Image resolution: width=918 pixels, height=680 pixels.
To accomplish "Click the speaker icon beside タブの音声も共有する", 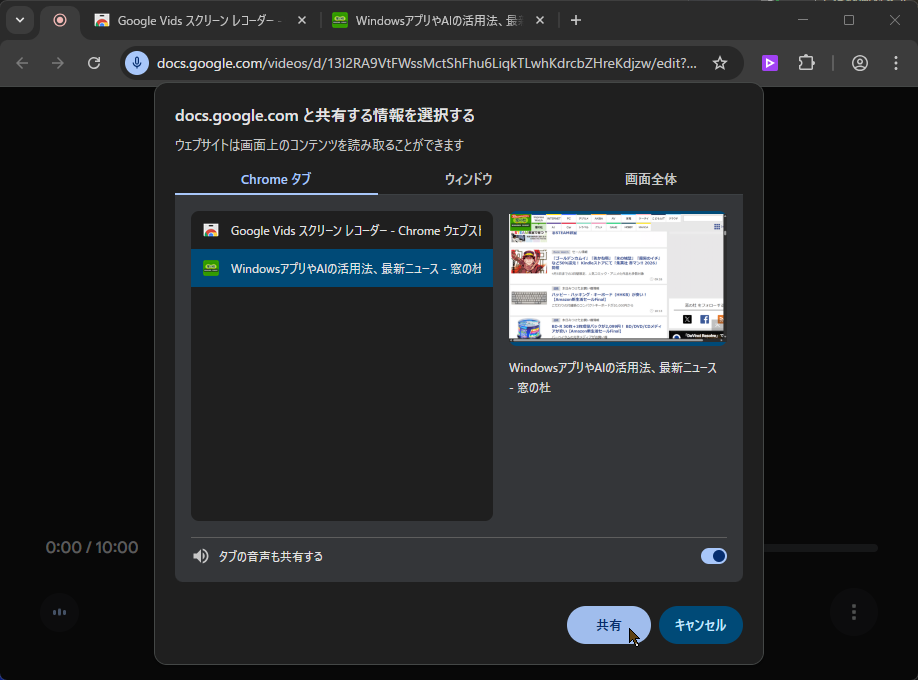I will 200,556.
